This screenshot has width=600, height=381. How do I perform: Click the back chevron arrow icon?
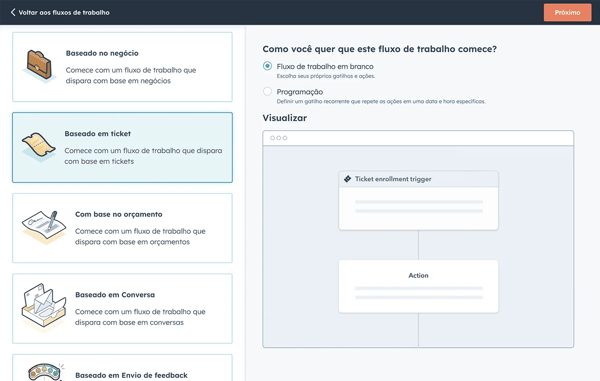pyautogui.click(x=13, y=12)
